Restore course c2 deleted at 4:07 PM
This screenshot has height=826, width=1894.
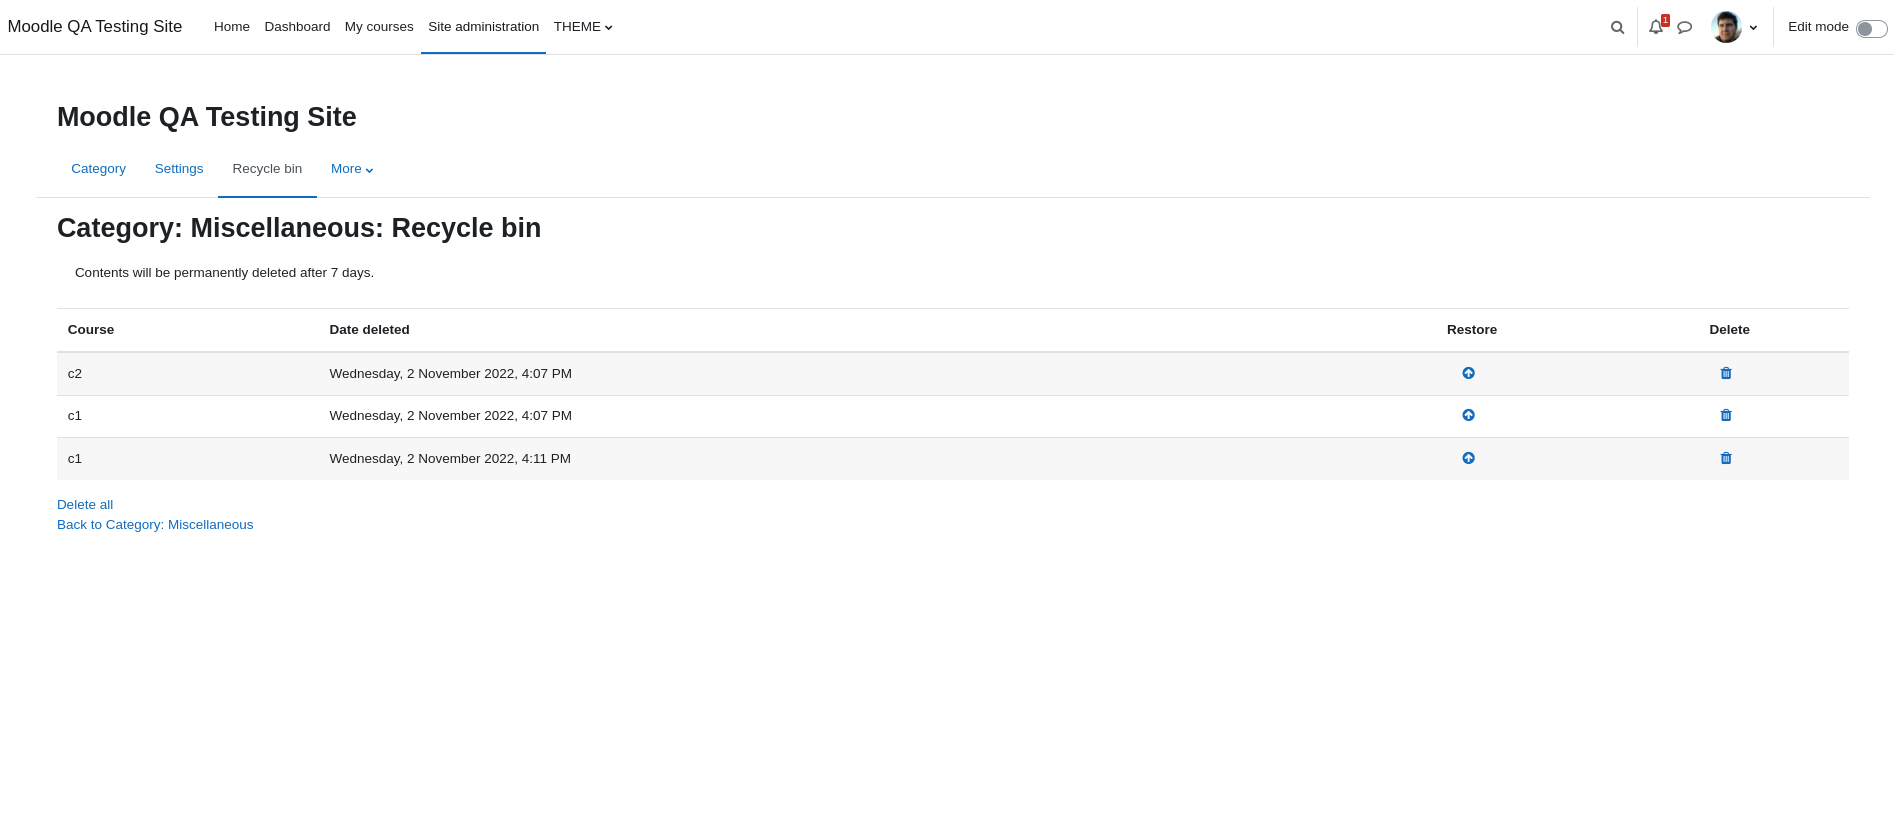point(1468,373)
